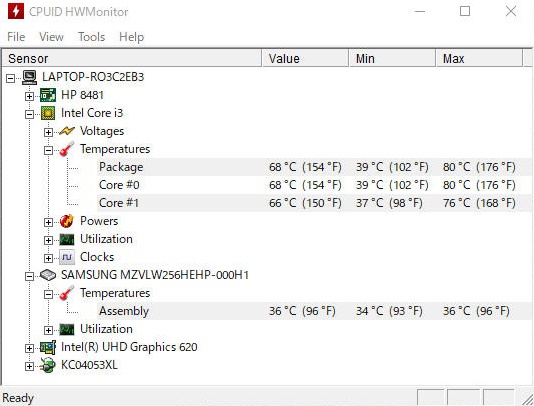This screenshot has height=406, width=534.
Task: Click the KC04053XL battery icon
Action: 48,365
